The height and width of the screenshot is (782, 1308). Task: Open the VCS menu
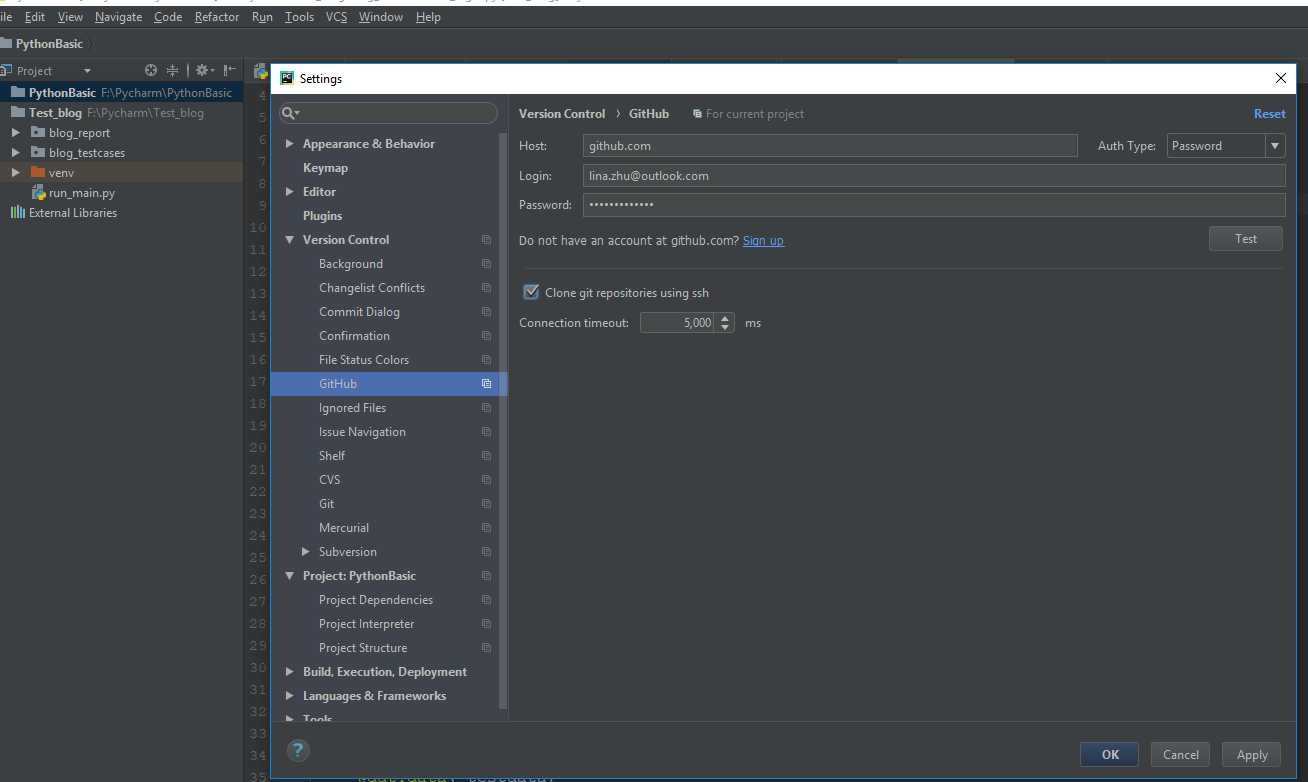pyautogui.click(x=337, y=17)
